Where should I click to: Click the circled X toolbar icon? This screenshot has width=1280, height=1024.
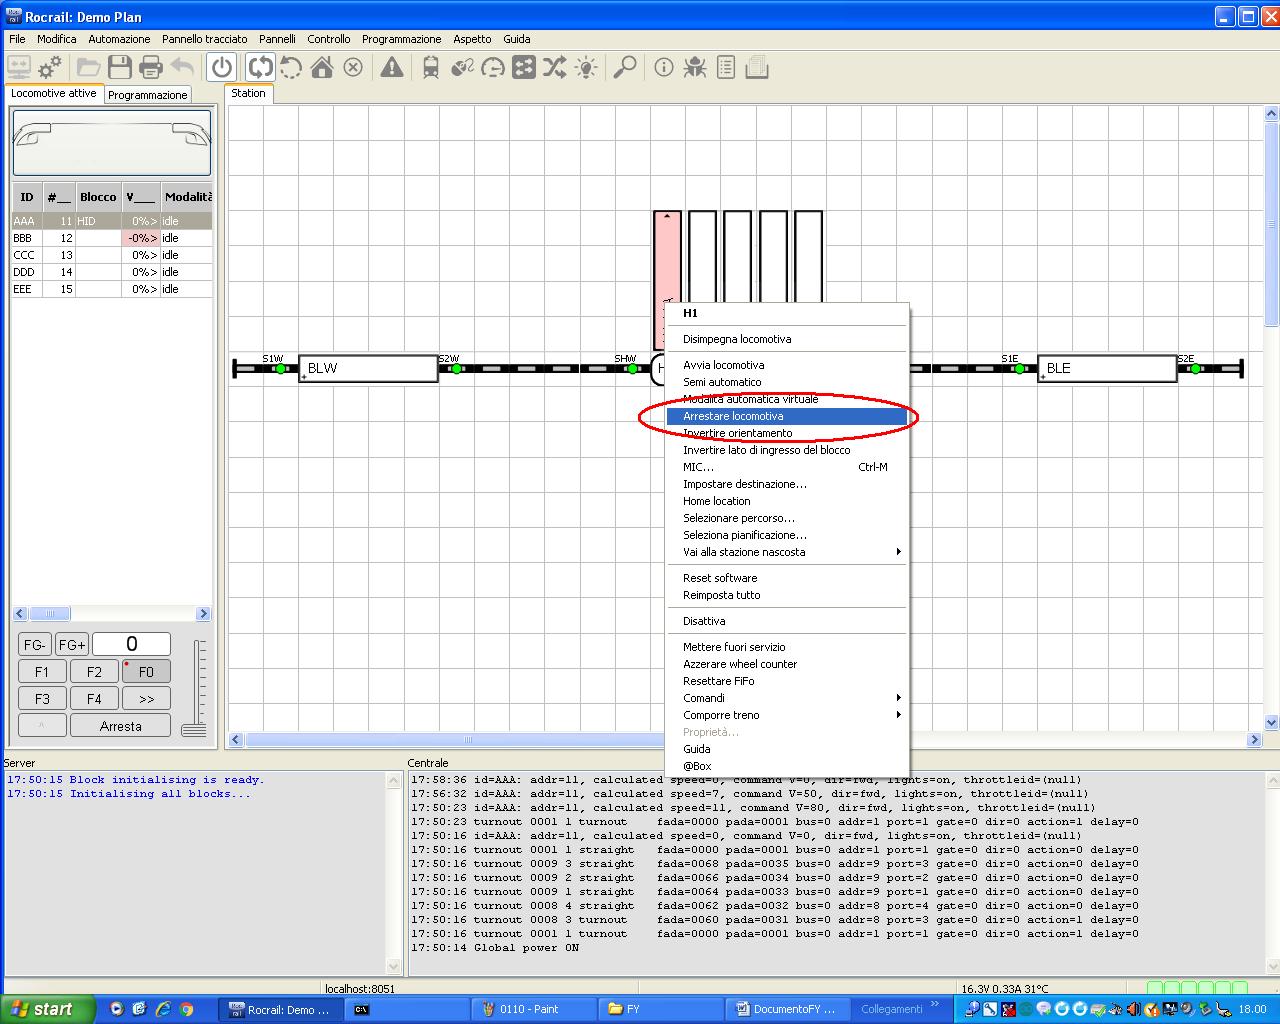[353, 68]
